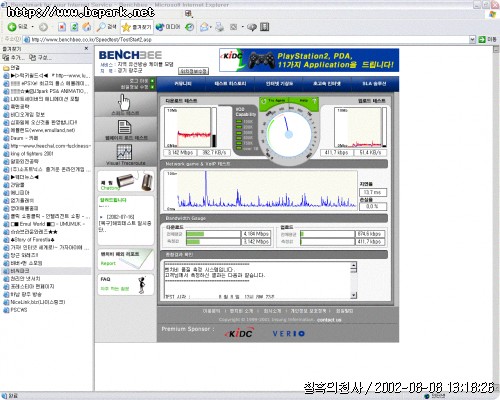Open the Mail envelope toolbar icon
Image resolution: width=500 pixels, height=400 pixels.
pyautogui.click(x=204, y=27)
